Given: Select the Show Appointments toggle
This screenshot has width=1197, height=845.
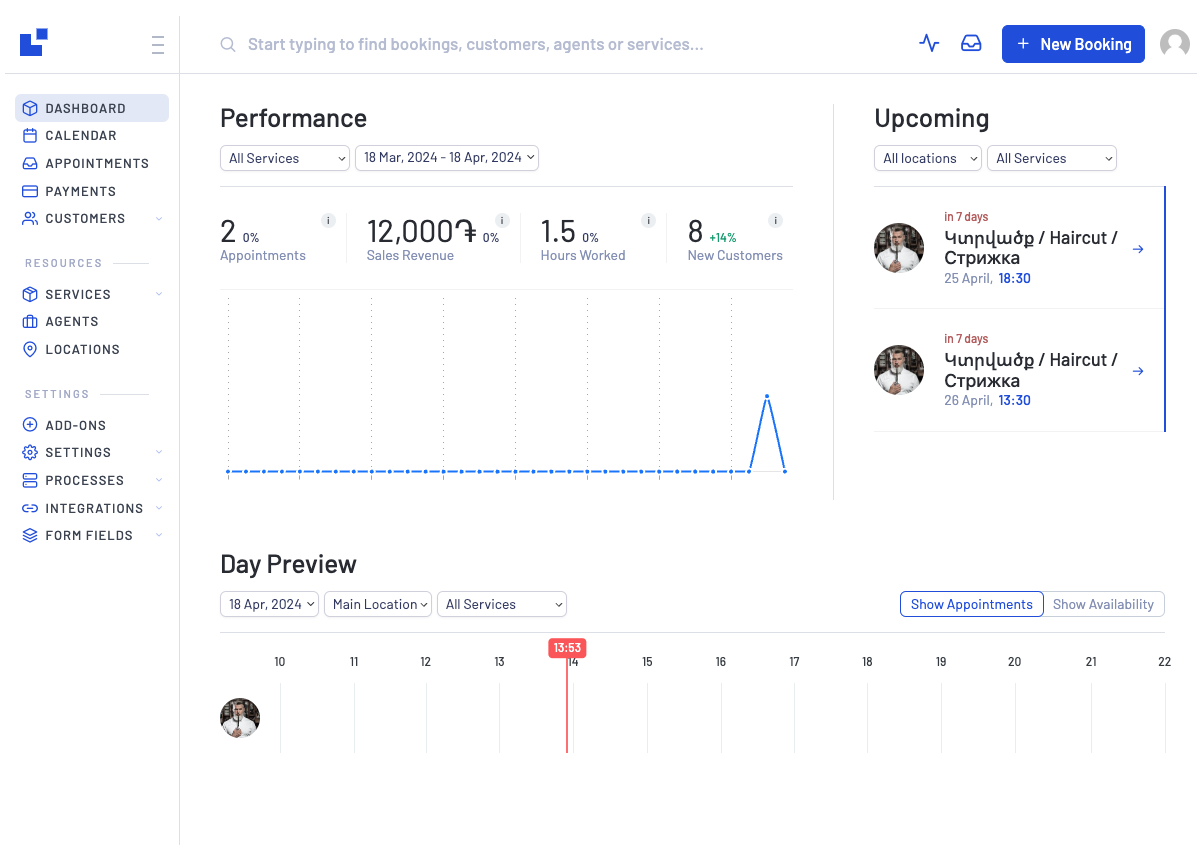Looking at the screenshot, I should pos(971,604).
